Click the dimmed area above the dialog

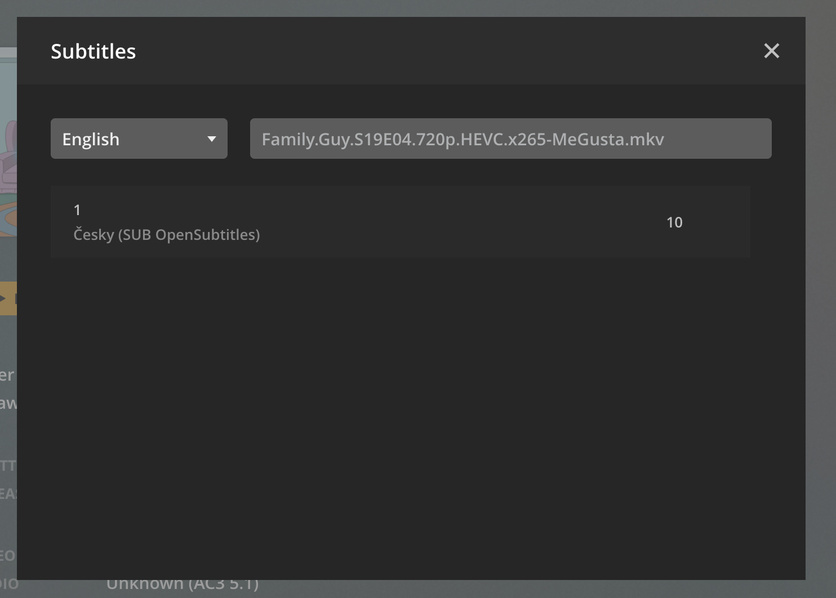coord(400,7)
